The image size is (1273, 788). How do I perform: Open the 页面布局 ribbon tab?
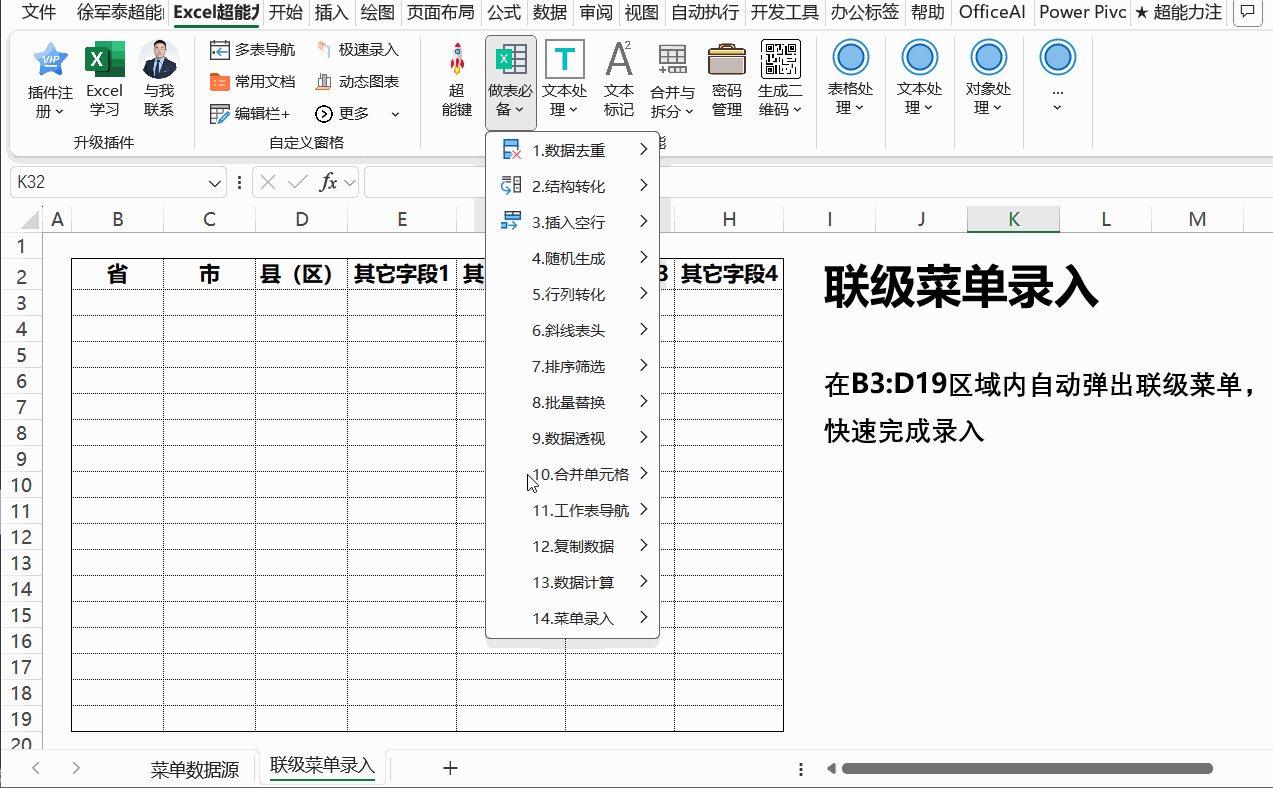tap(441, 12)
